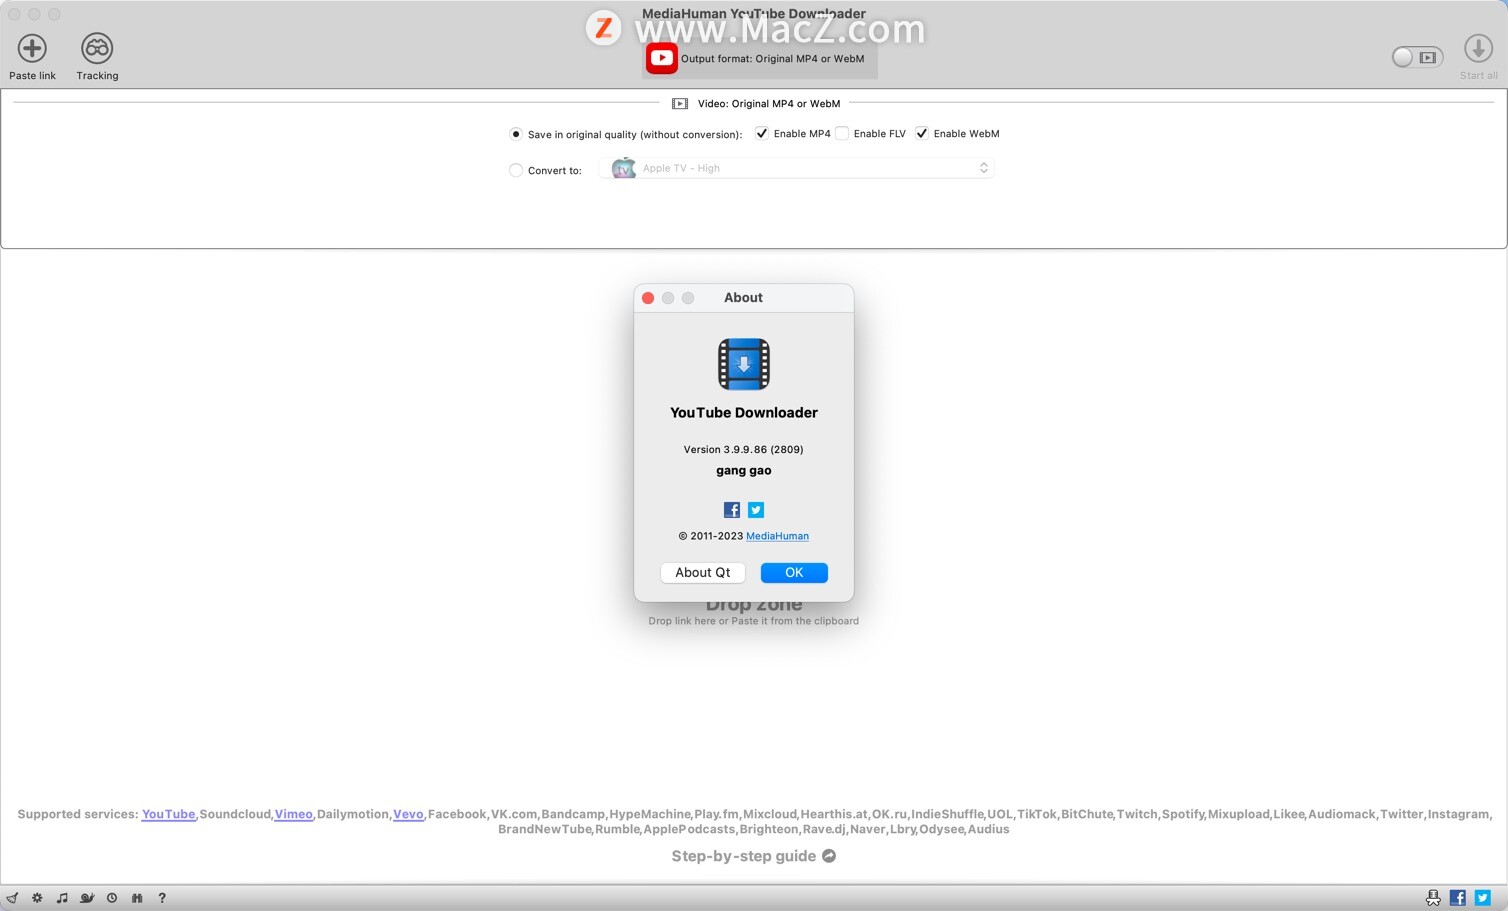This screenshot has width=1508, height=911.
Task: Click the Apple TV preset icon
Action: [x=623, y=168]
